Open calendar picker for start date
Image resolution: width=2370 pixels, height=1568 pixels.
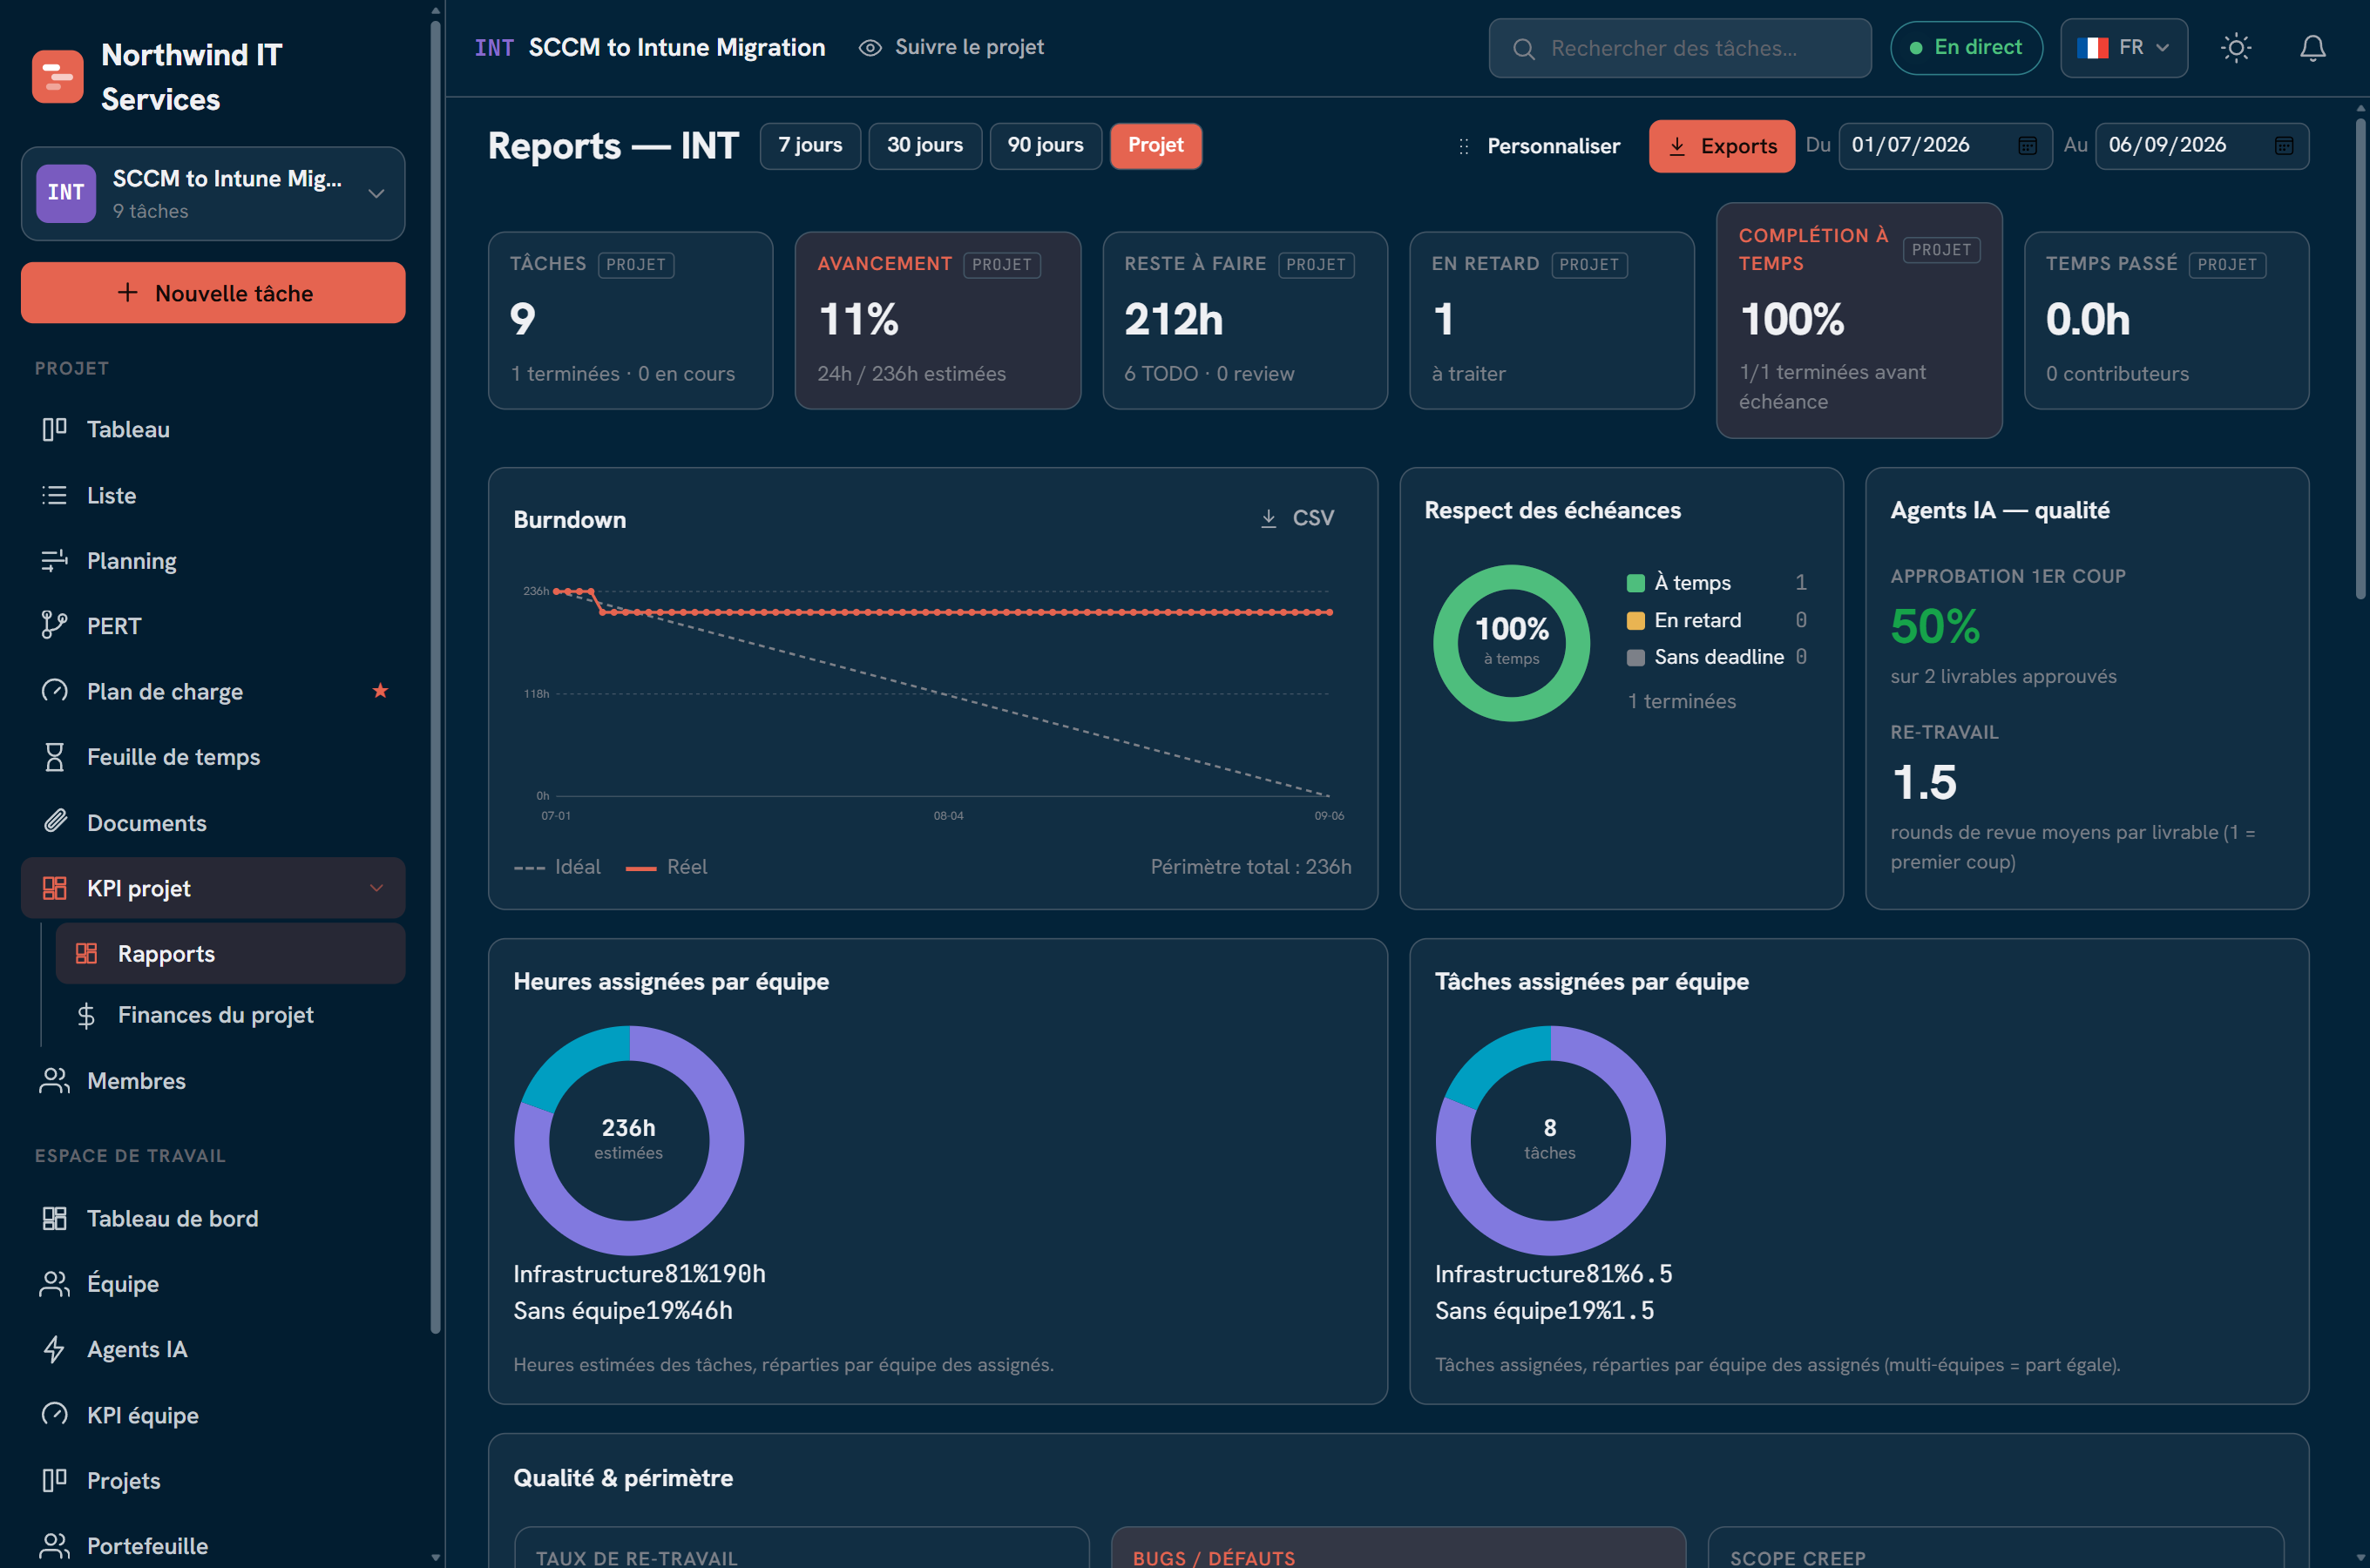click(x=2027, y=146)
